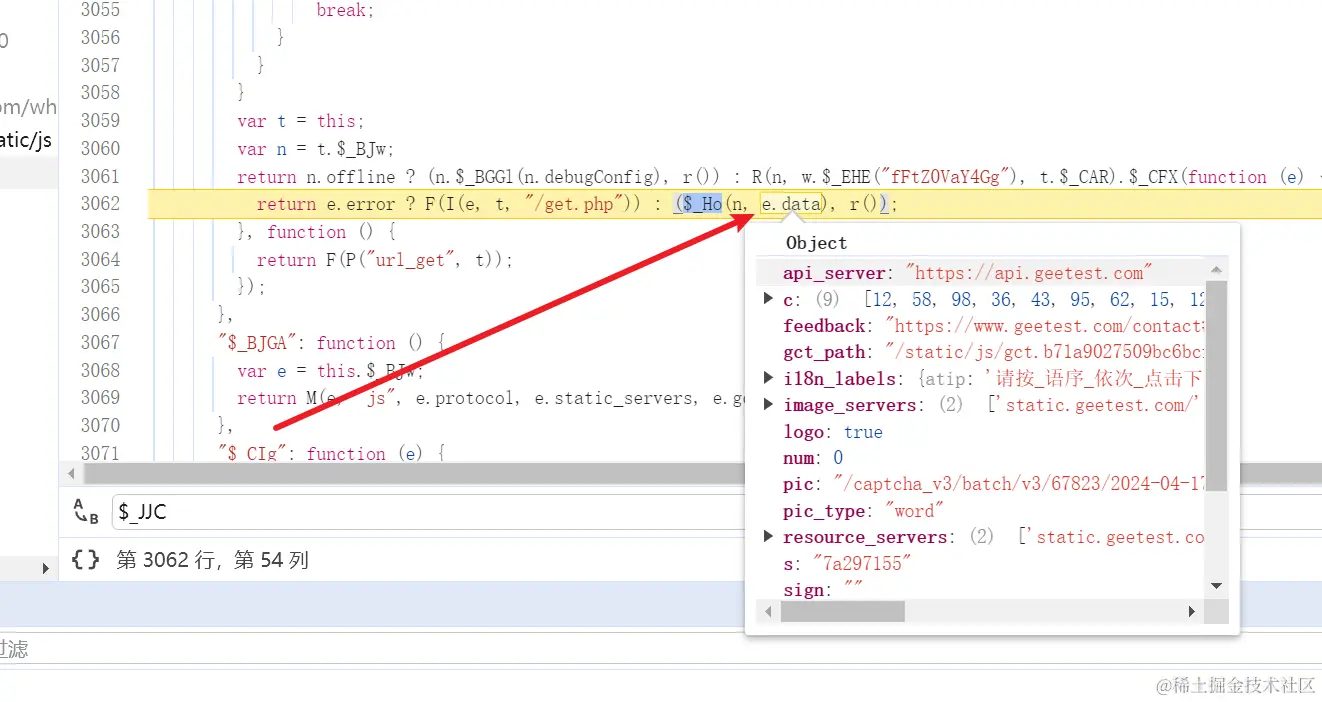Click the sign property row
This screenshot has width=1322, height=702.
(823, 590)
